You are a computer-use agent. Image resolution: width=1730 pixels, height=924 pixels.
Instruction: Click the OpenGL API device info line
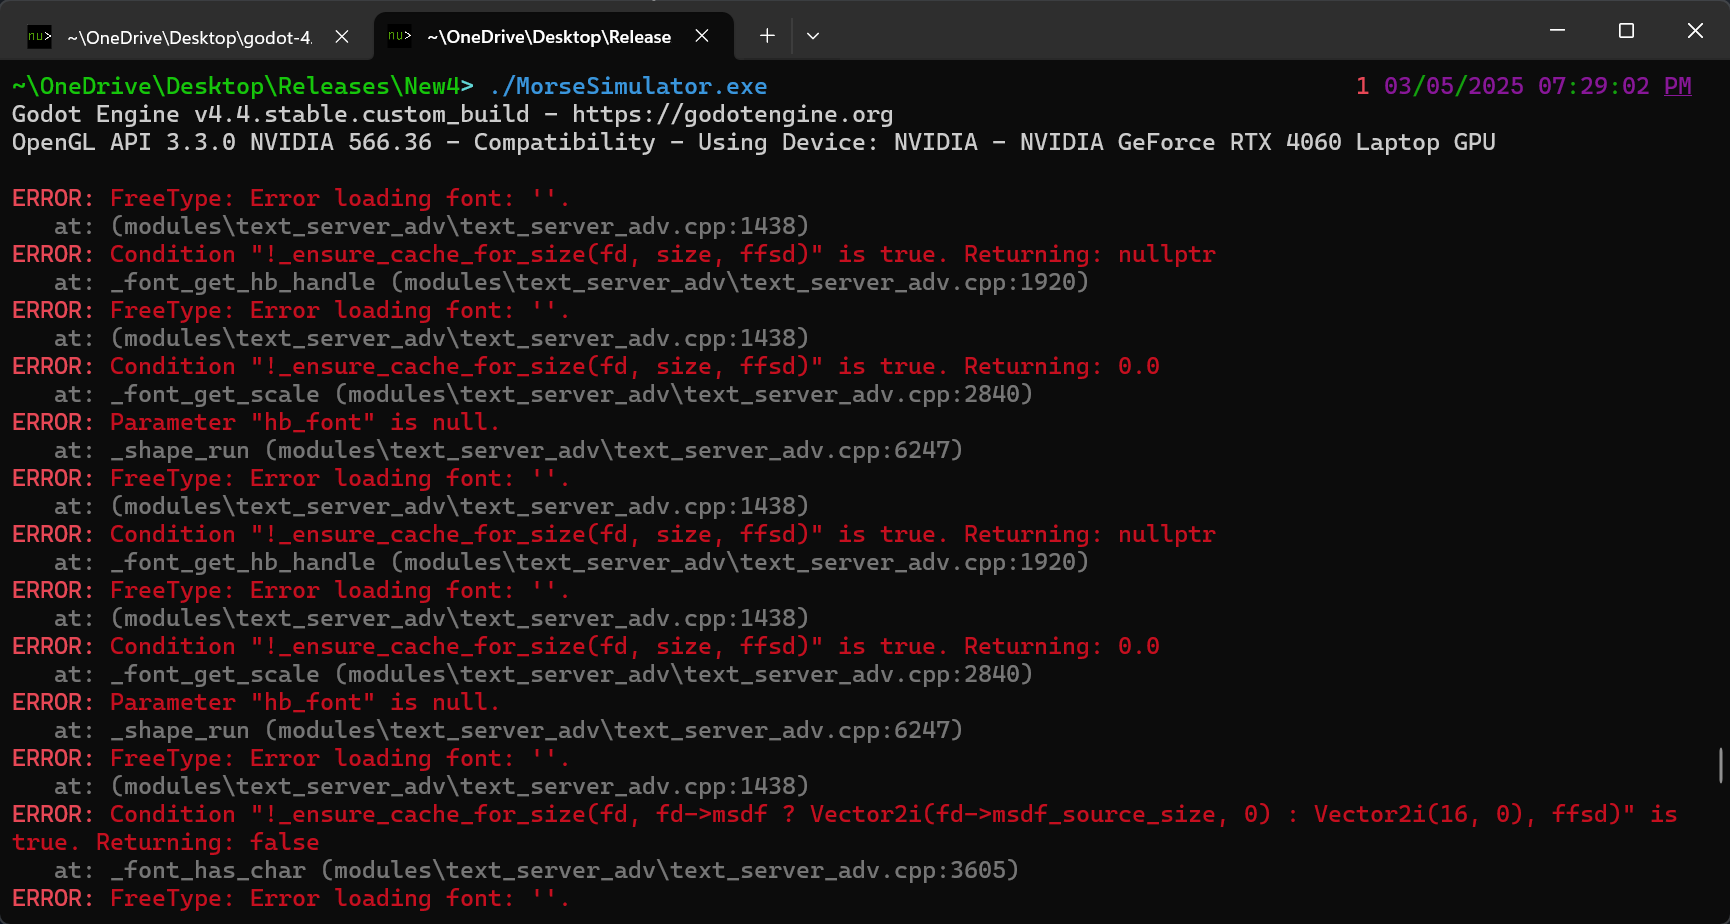point(754,142)
